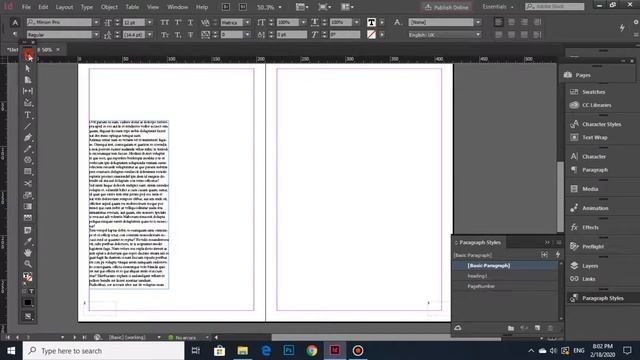Select the Hand tool
640x360 pixels.
(x=27, y=253)
